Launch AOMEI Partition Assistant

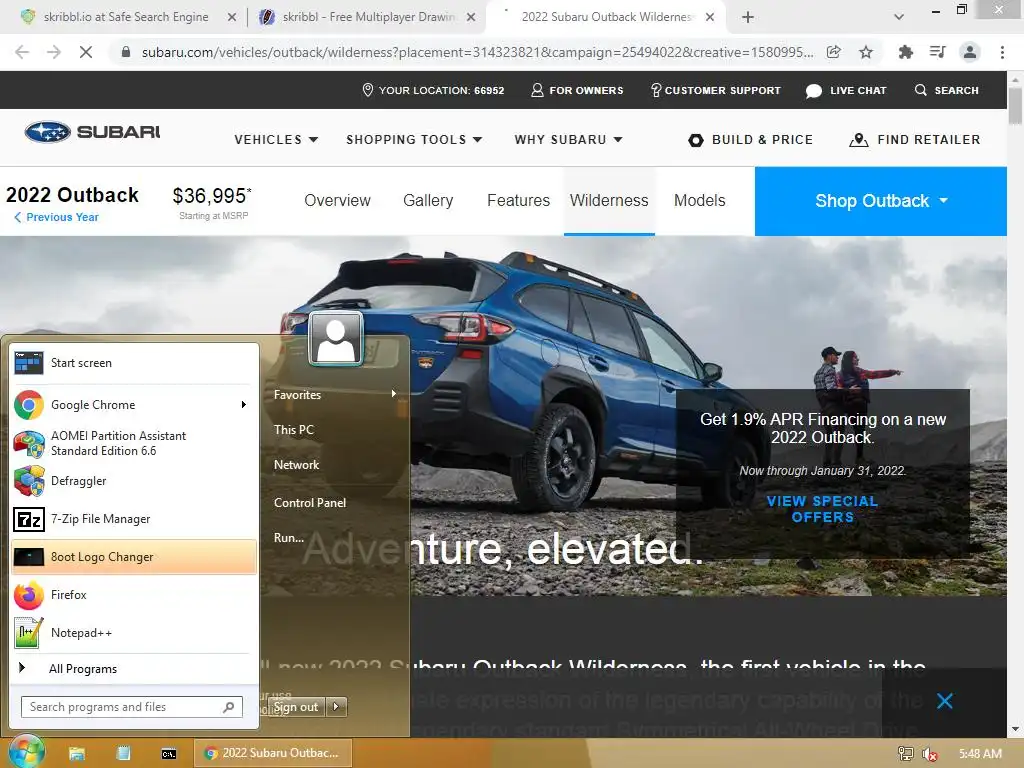pyautogui.click(x=134, y=443)
